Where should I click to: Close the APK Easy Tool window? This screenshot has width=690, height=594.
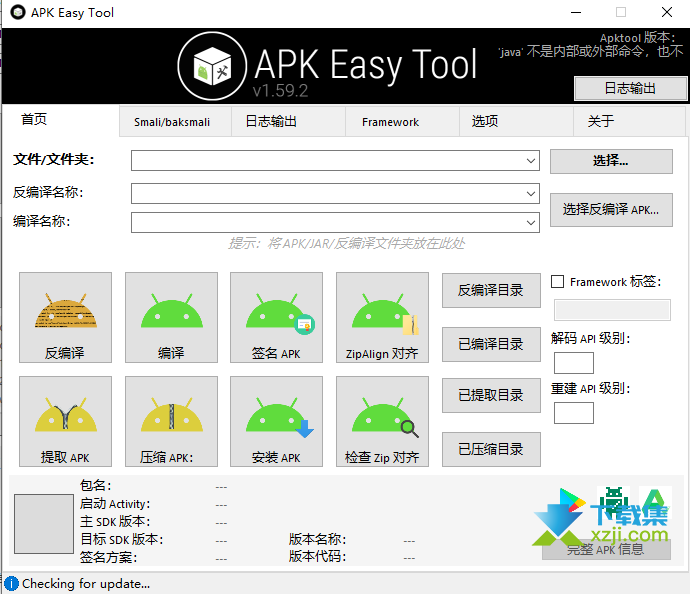tap(667, 12)
